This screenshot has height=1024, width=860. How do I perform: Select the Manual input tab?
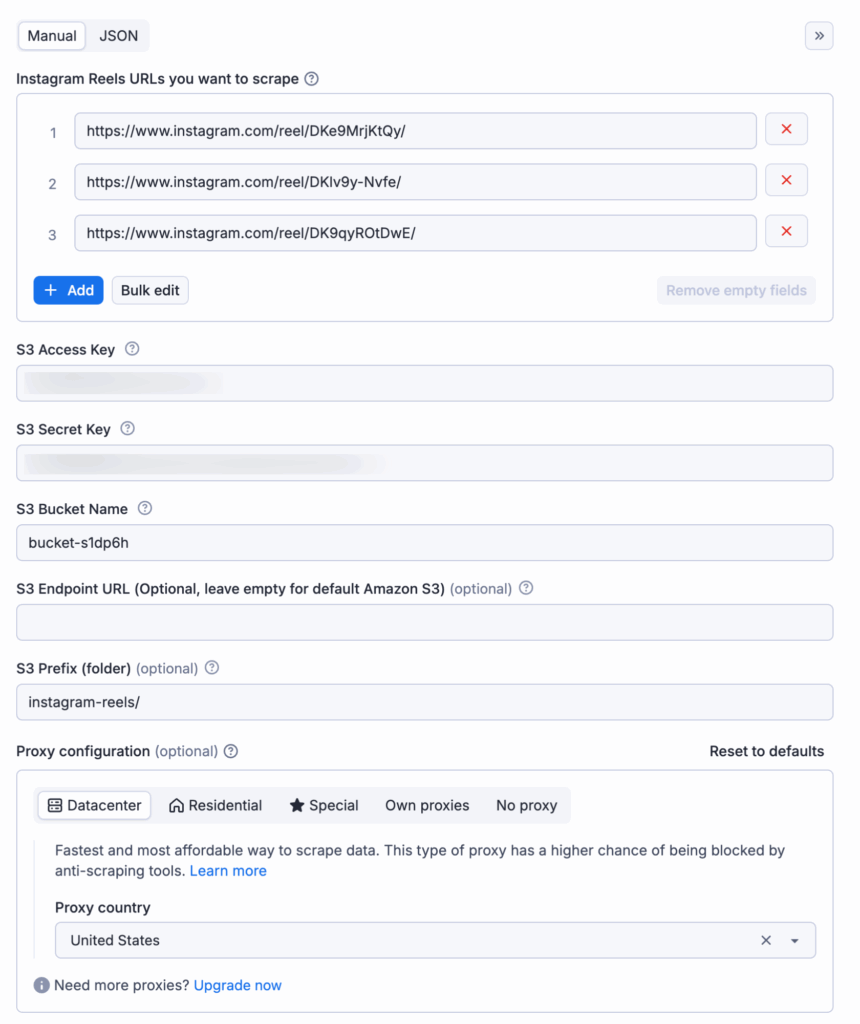[x=52, y=36]
